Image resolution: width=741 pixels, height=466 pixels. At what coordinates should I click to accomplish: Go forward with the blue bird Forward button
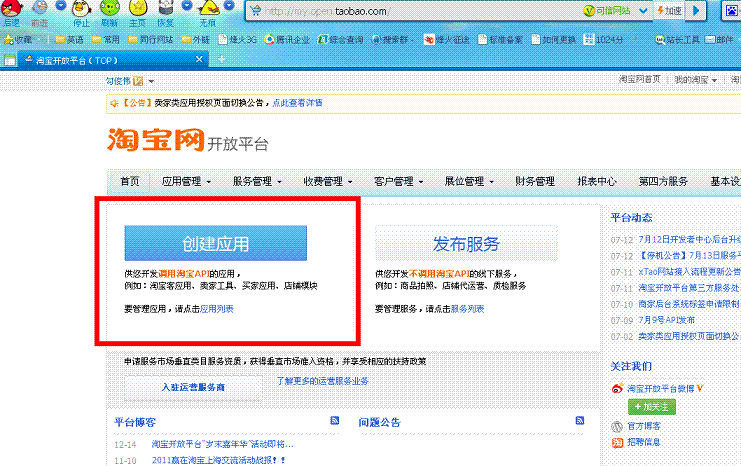click(40, 11)
